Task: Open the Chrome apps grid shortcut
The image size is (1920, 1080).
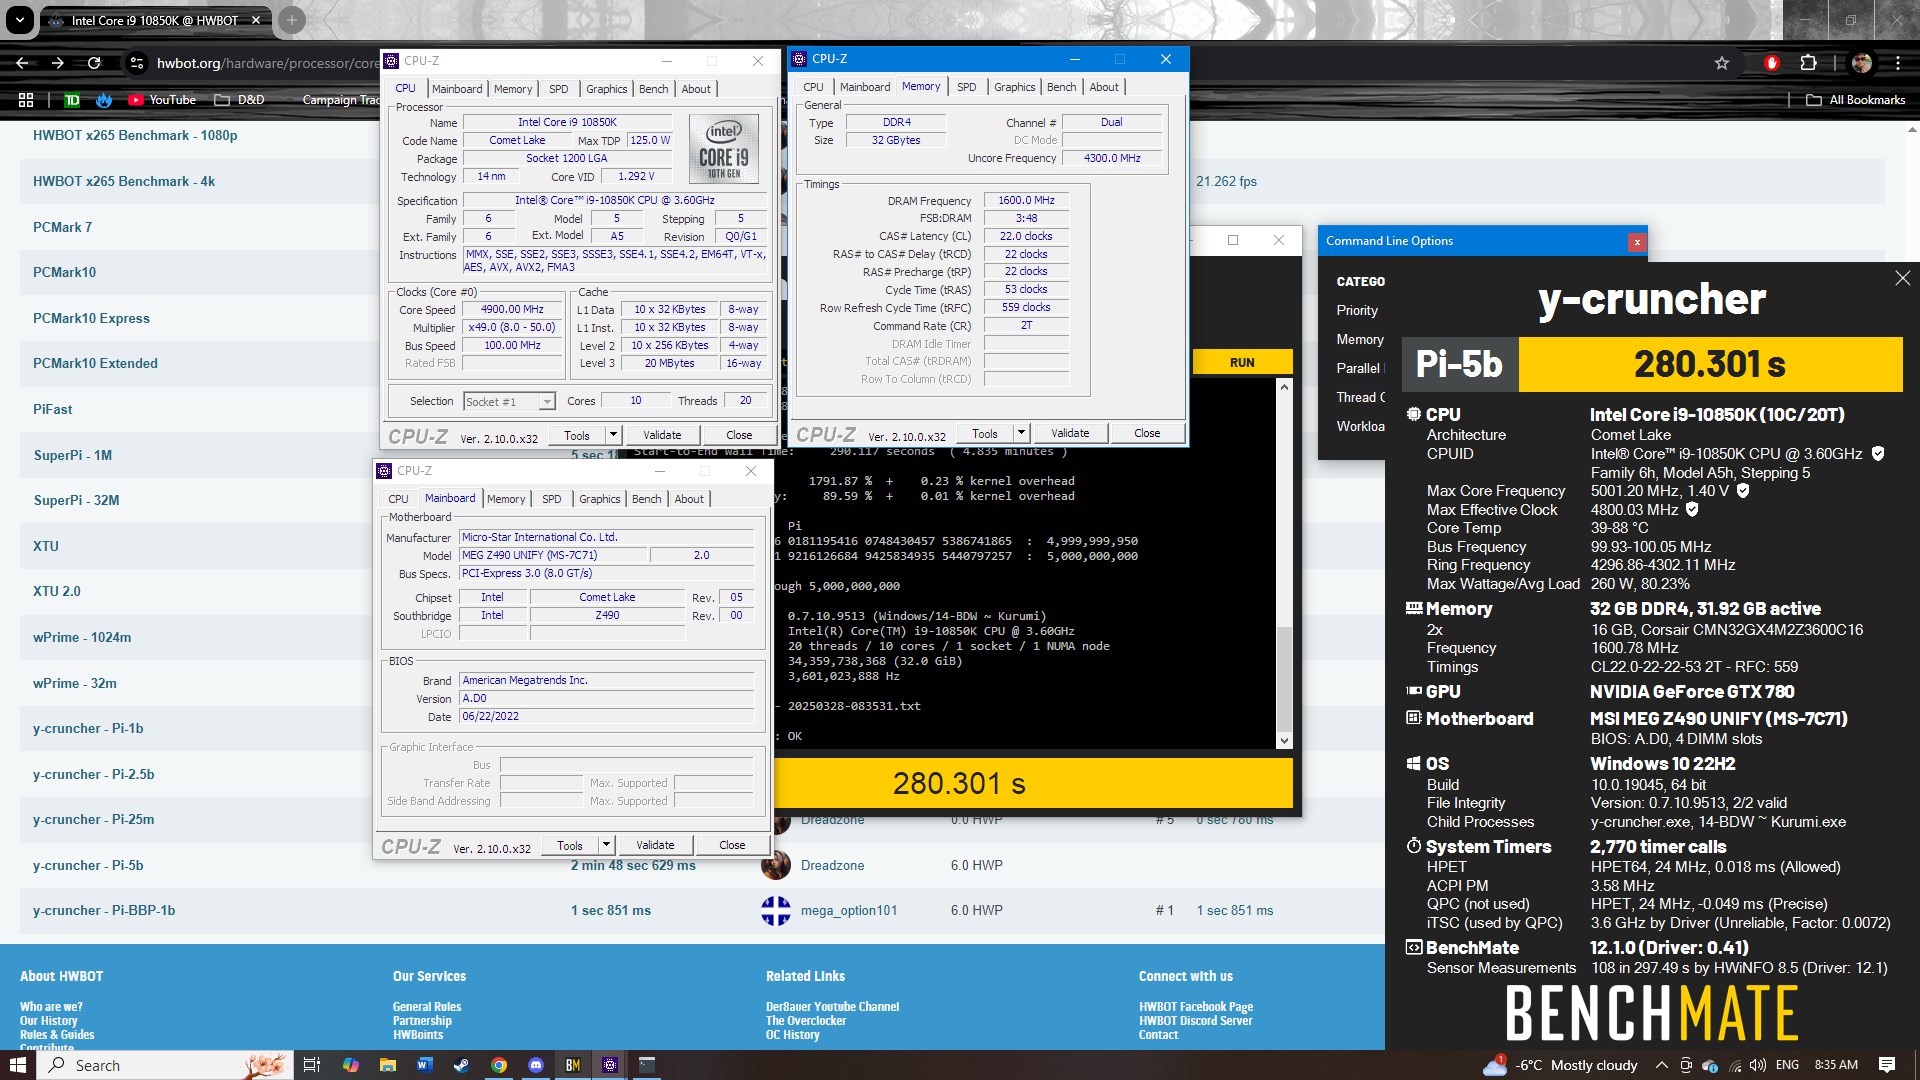Action: pyautogui.click(x=26, y=100)
